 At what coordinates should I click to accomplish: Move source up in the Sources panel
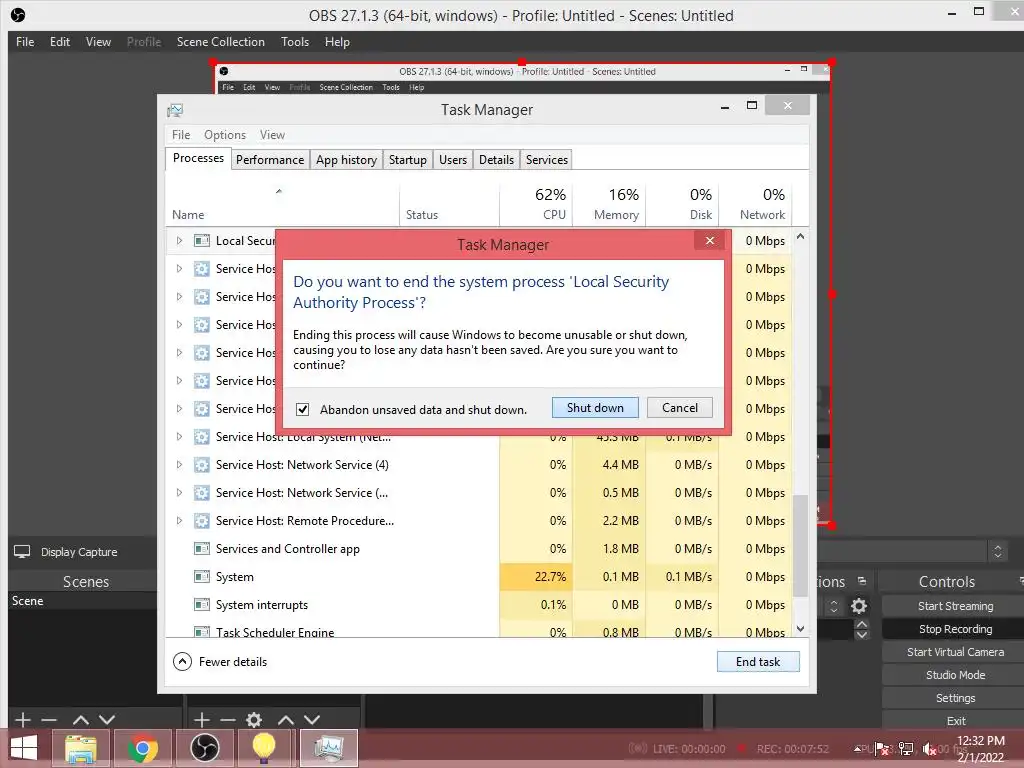[285, 720]
